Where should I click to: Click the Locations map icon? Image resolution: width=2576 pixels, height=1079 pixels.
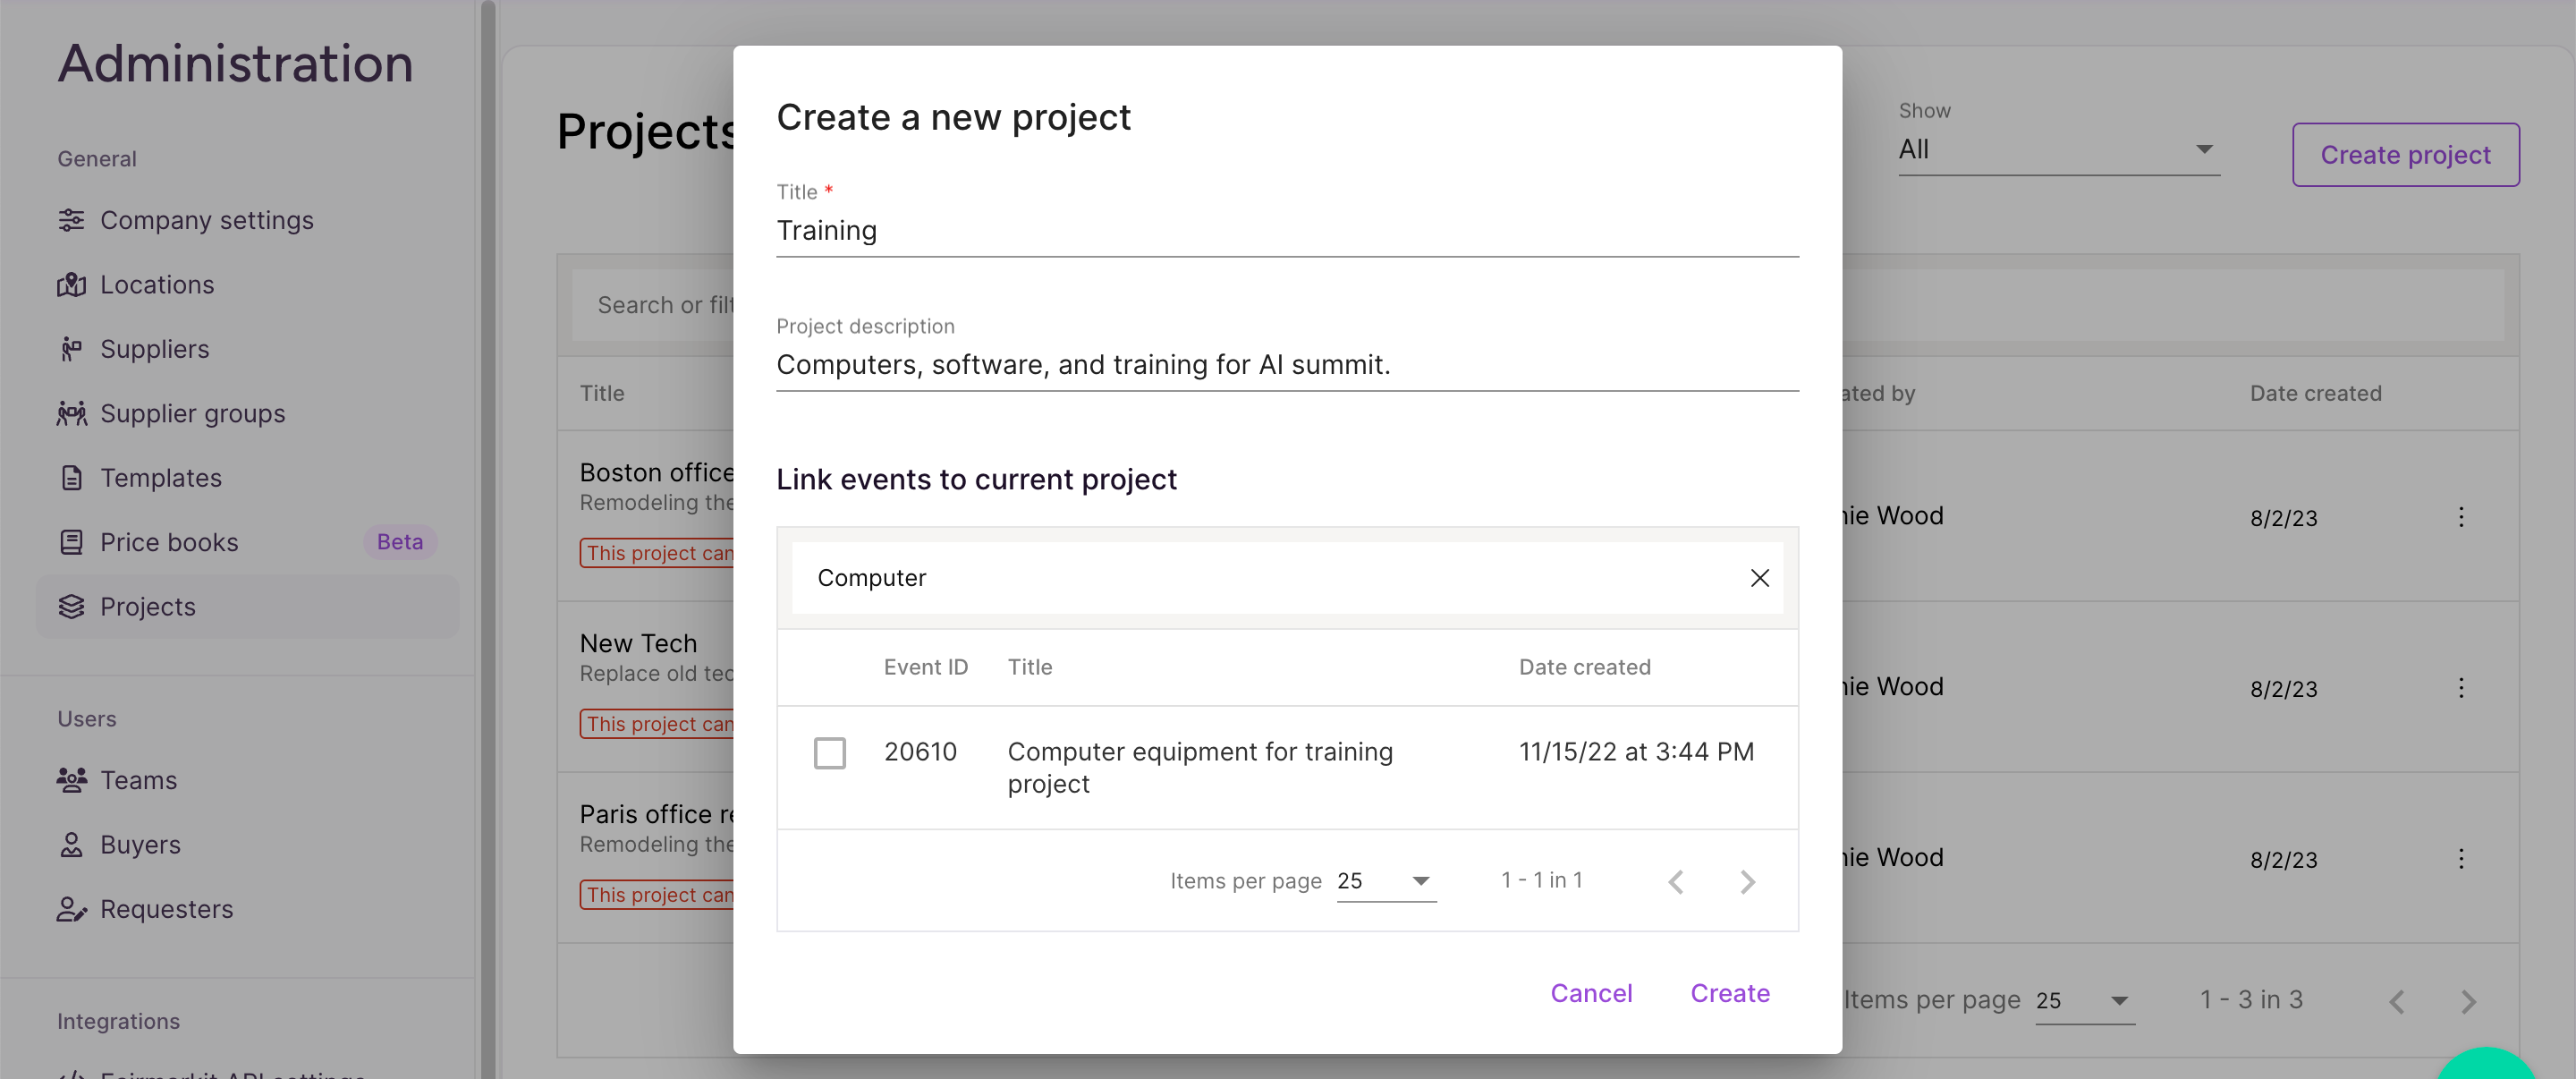coord(71,285)
